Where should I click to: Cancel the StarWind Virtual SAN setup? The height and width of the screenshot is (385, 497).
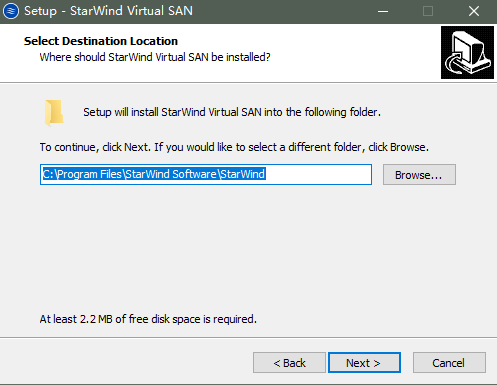(x=449, y=363)
